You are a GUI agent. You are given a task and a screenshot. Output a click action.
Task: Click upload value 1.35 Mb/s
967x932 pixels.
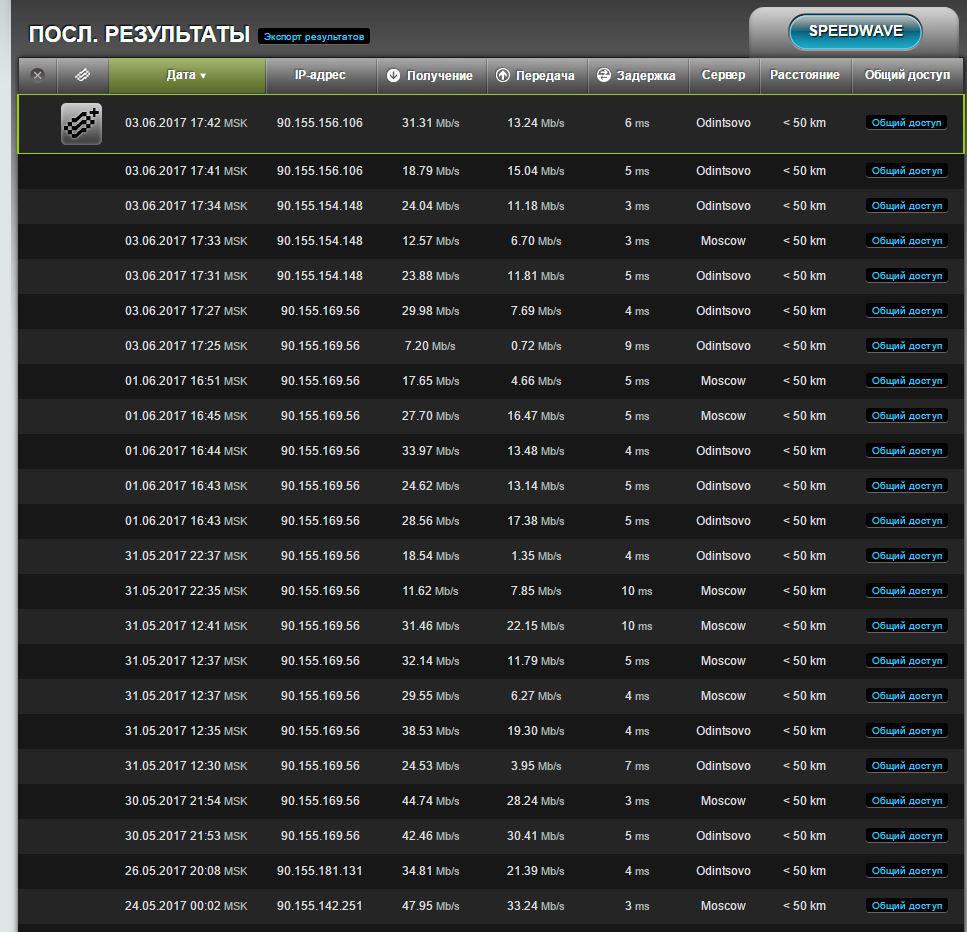point(536,556)
